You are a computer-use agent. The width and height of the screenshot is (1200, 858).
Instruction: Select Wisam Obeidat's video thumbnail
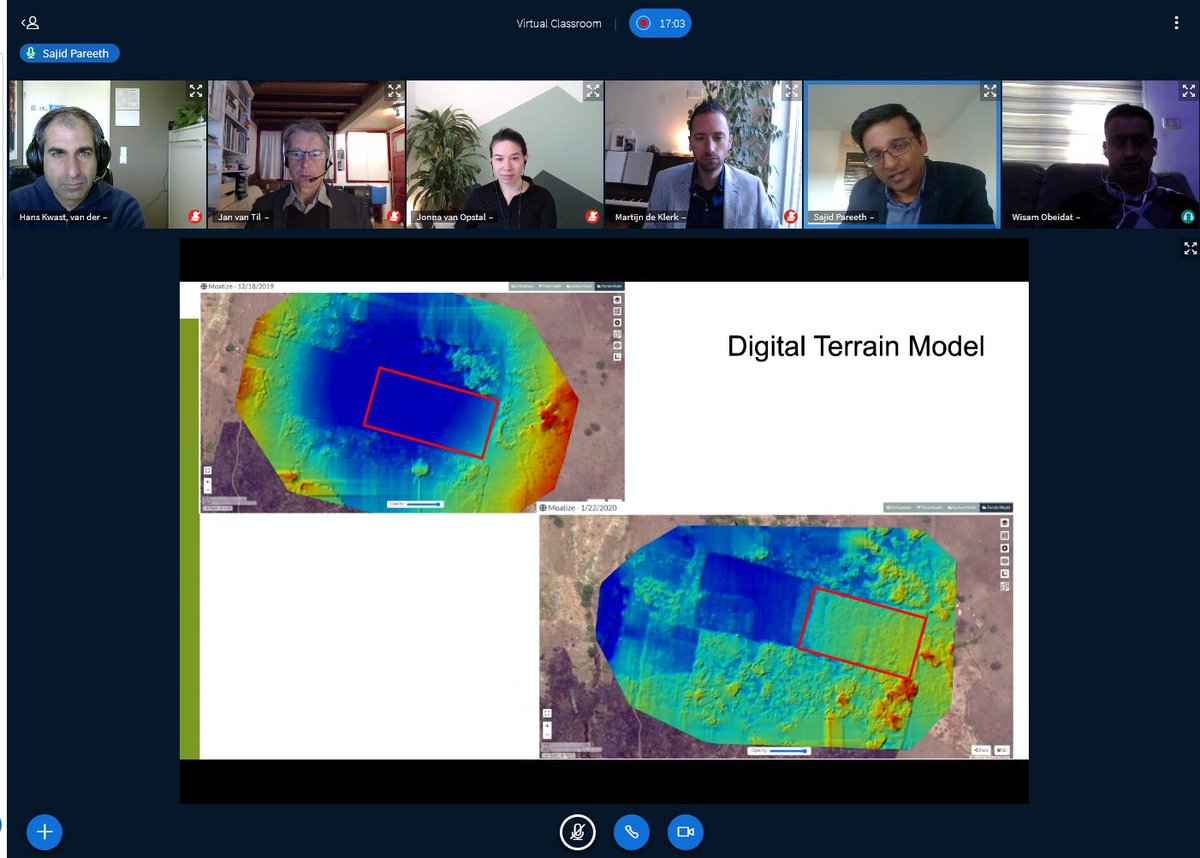1100,154
